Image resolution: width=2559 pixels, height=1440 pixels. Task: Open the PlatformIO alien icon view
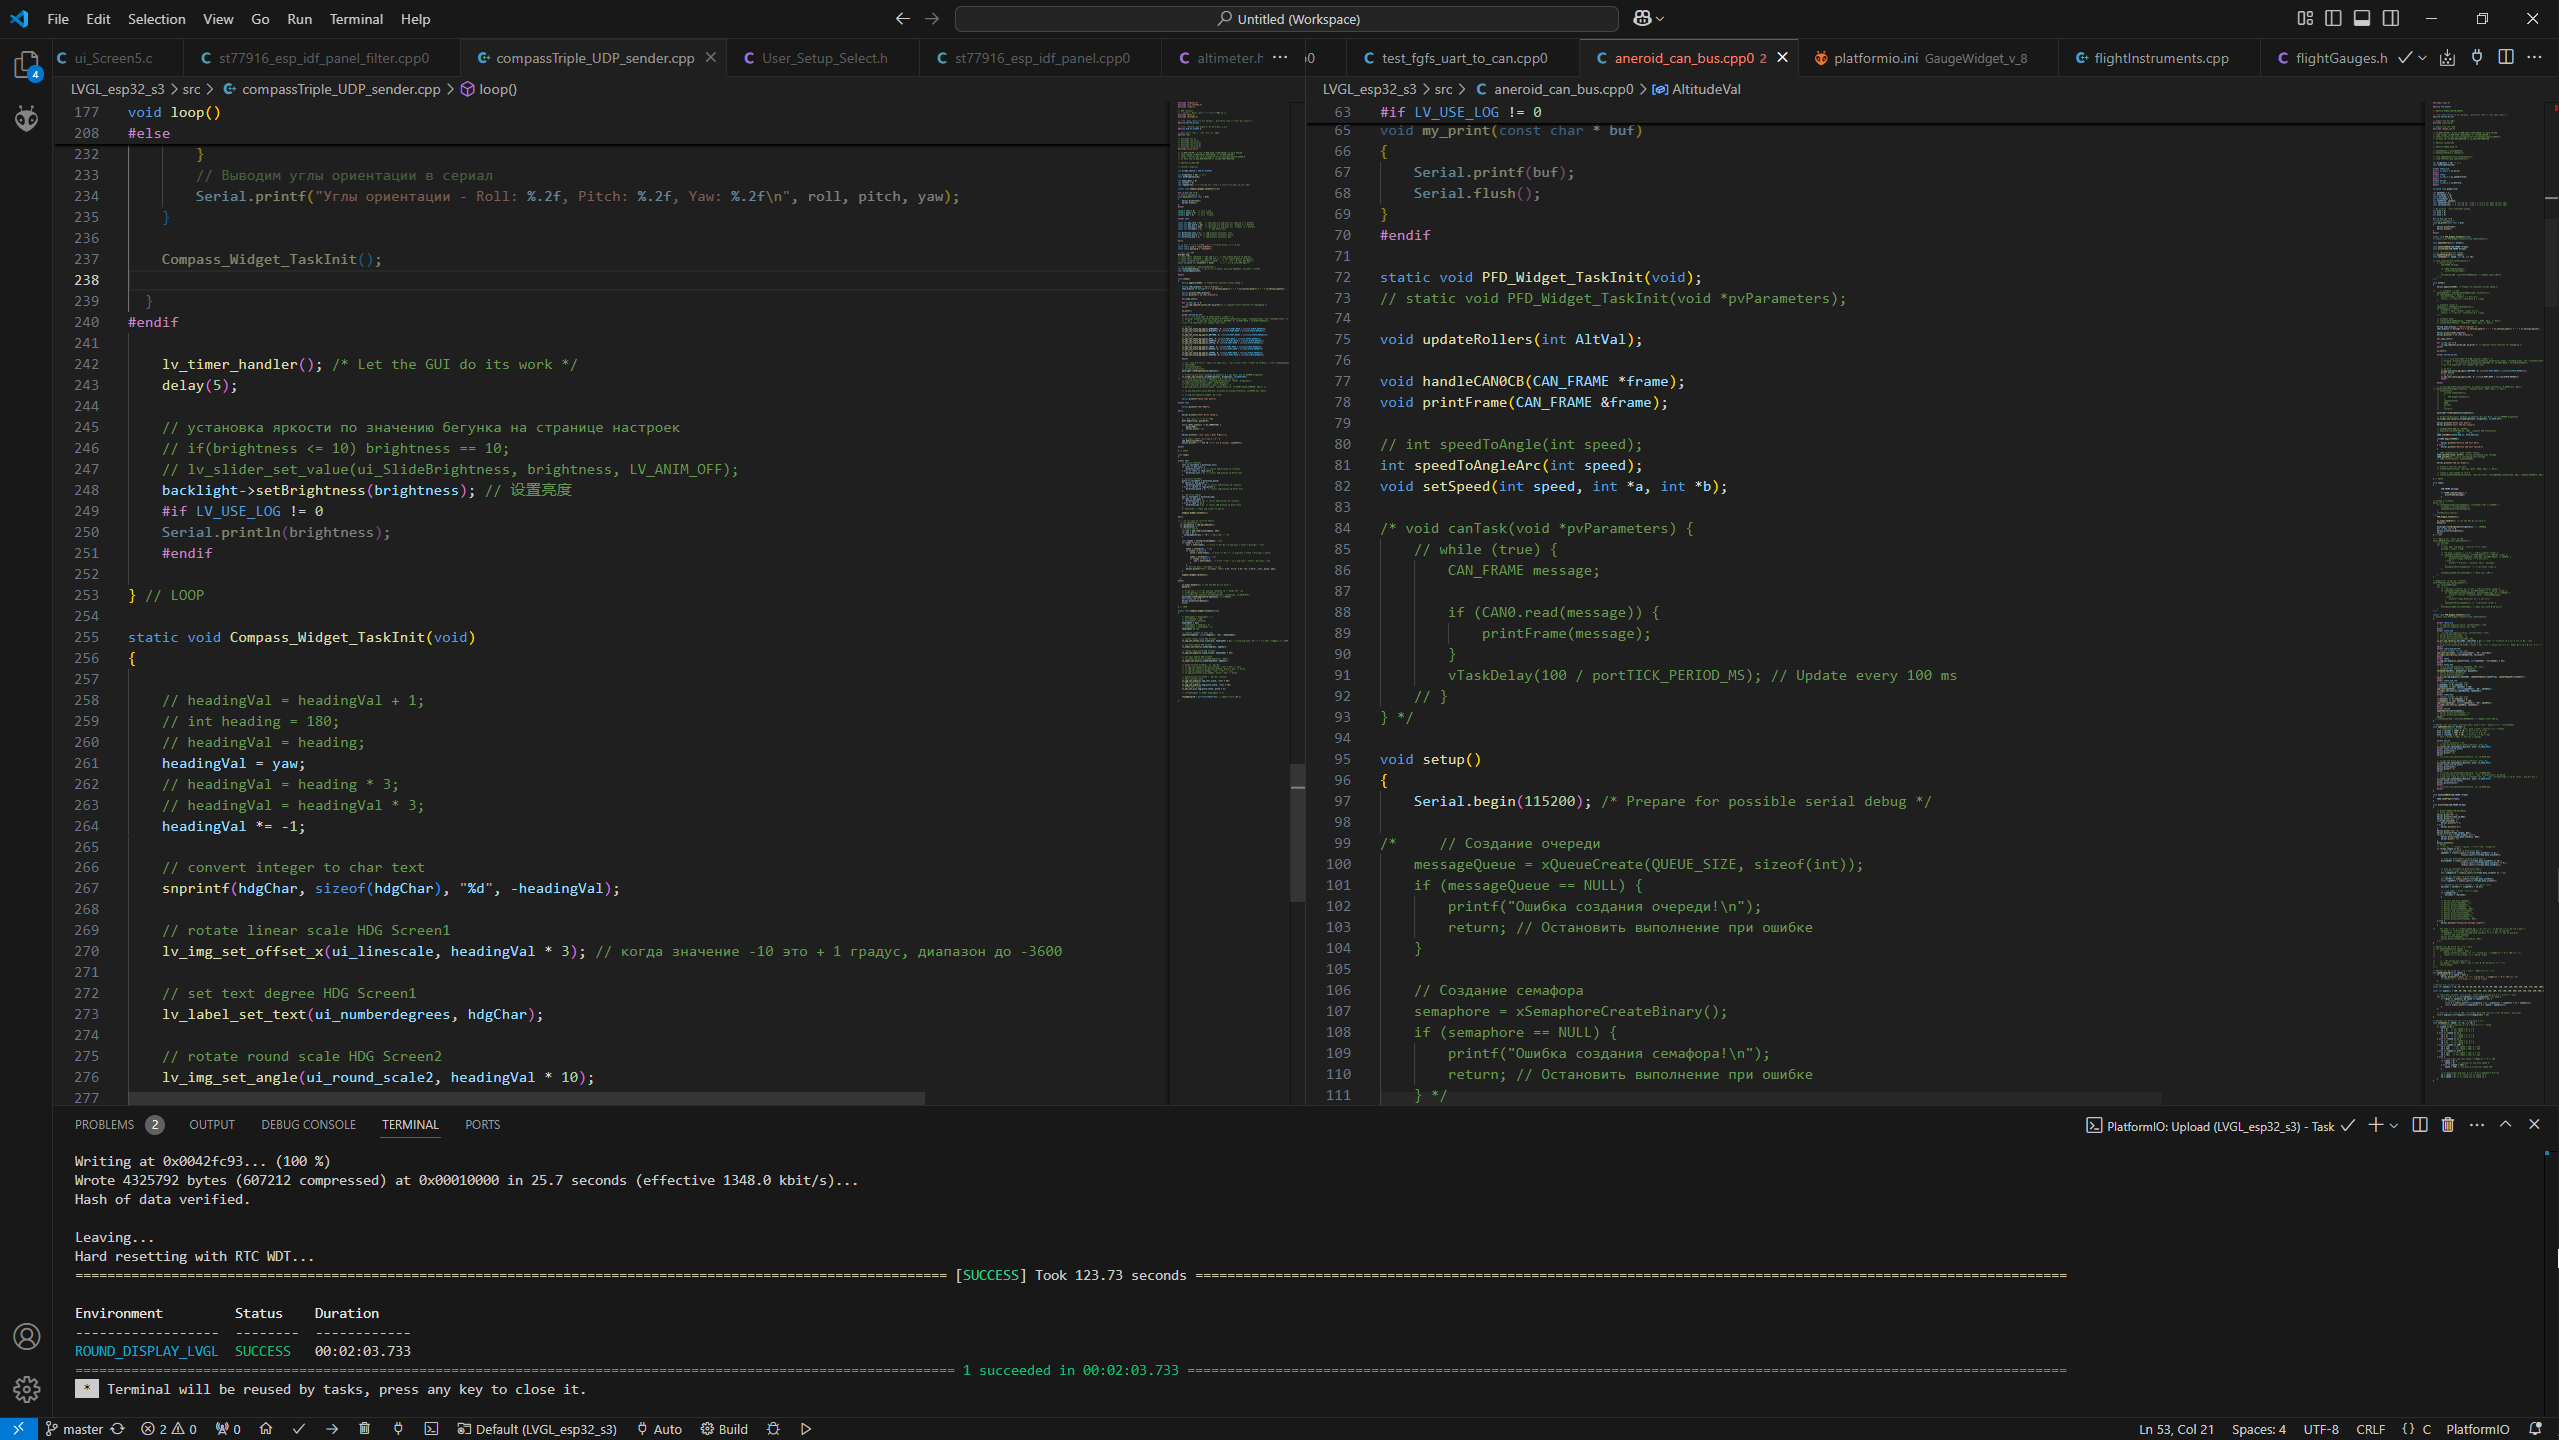pos(26,118)
